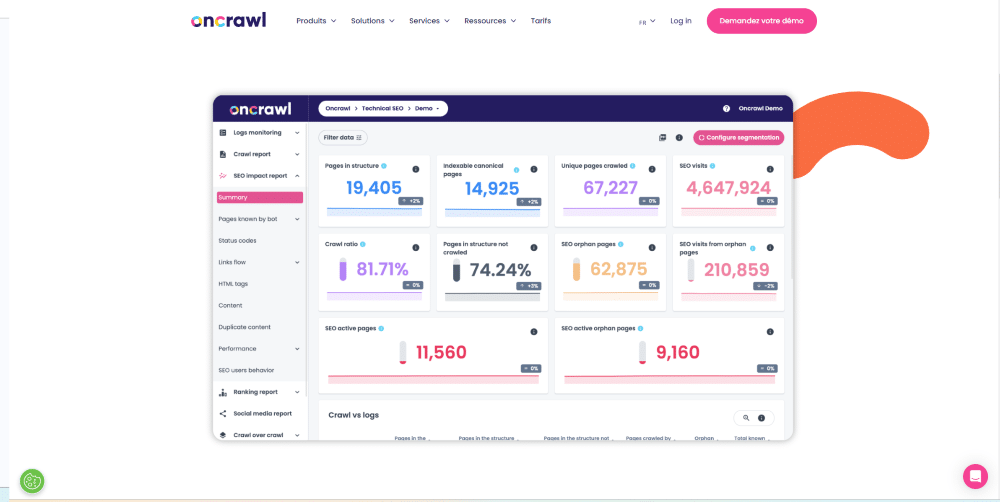
Task: Click the Oncrawl logo inside the dashboard
Action: pos(260,109)
